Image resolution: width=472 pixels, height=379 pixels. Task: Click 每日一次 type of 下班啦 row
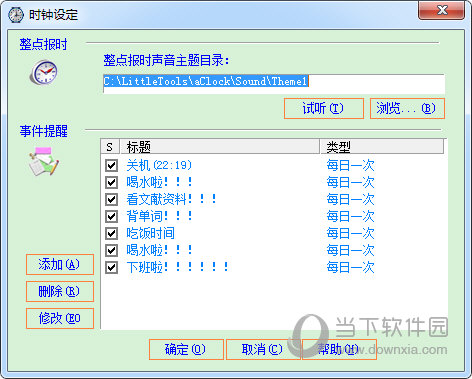tap(350, 267)
